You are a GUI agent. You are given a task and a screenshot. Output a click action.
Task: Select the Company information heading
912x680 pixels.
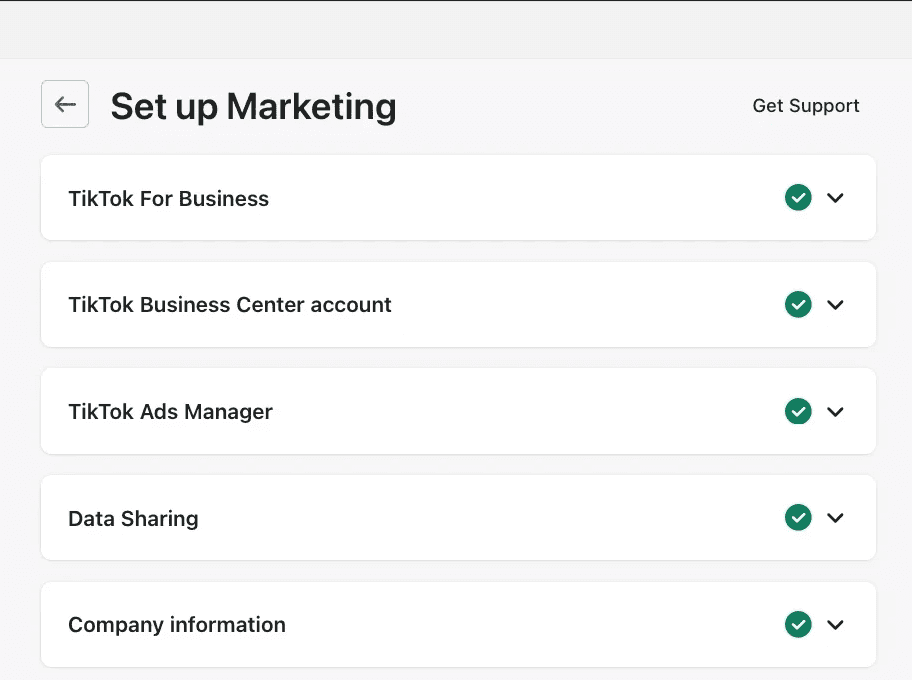coord(177,625)
